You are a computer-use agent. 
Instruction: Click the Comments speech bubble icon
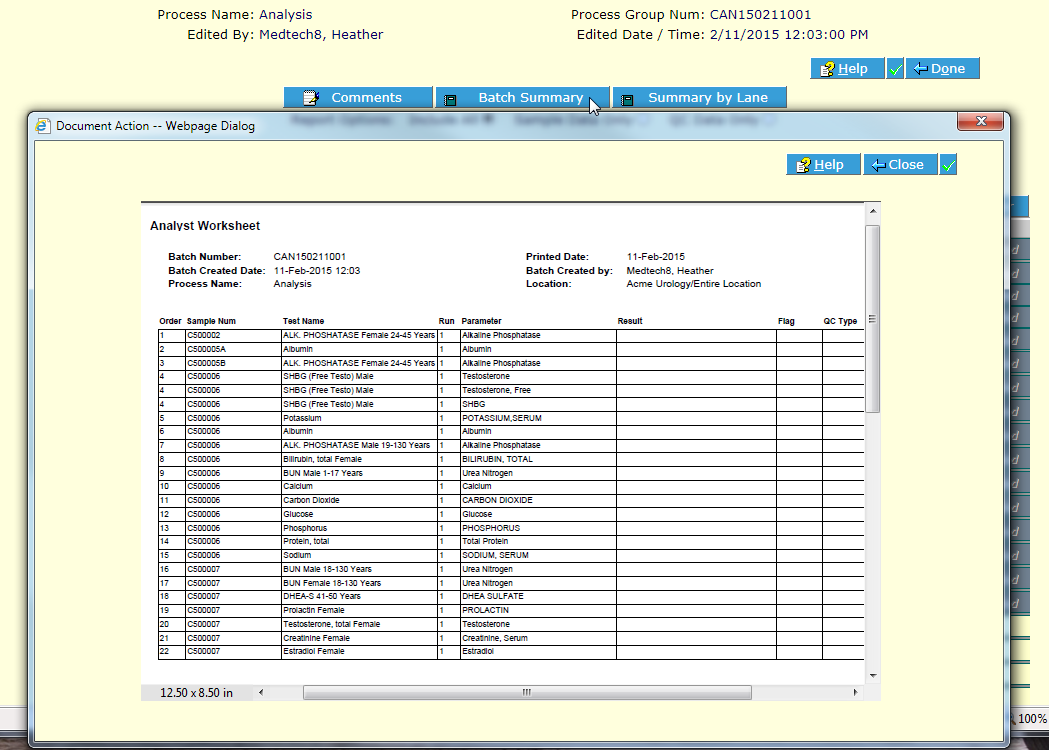(309, 97)
